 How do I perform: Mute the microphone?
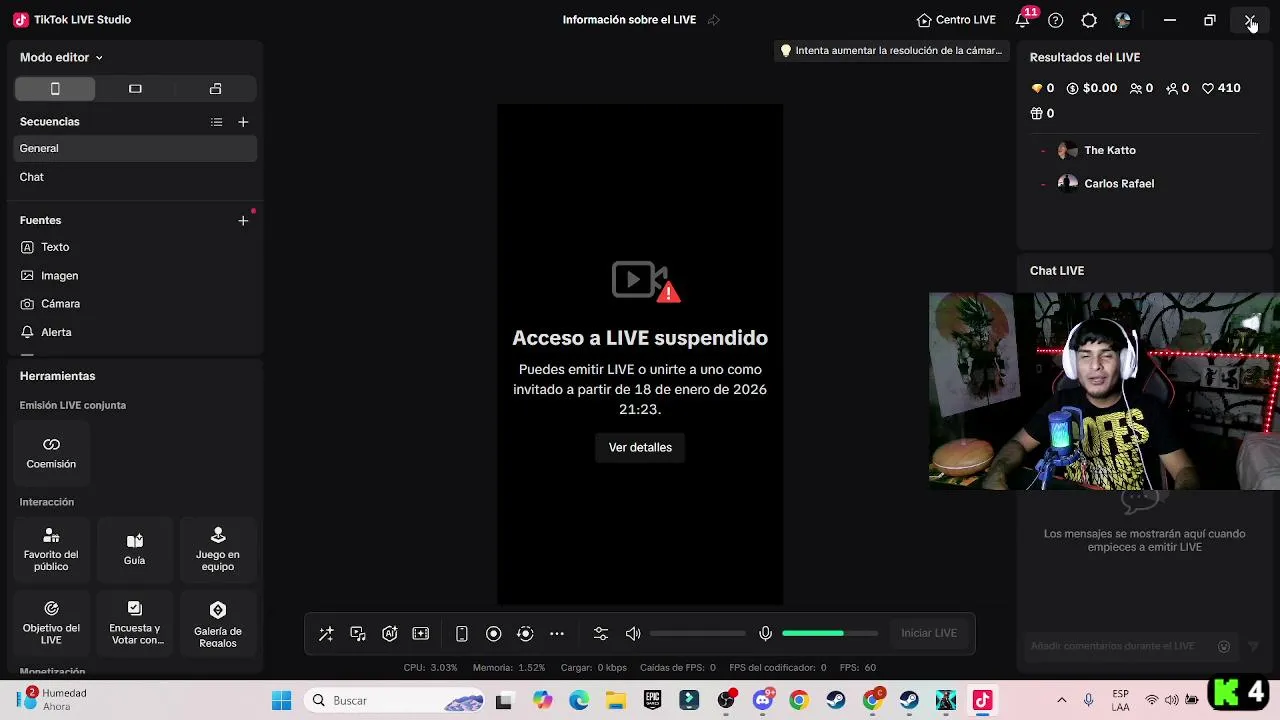[765, 633]
